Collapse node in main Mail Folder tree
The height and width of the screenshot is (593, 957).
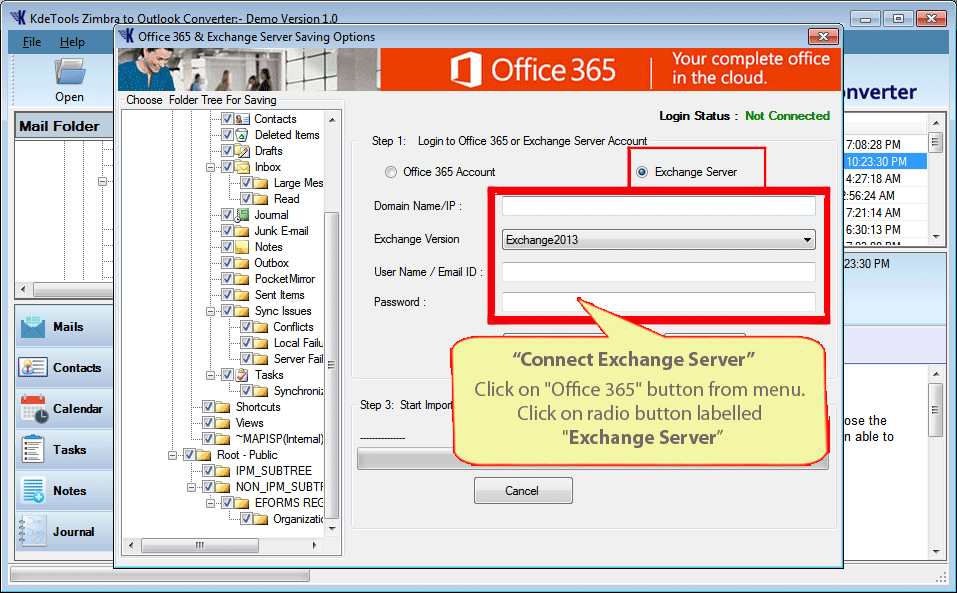coord(102,181)
